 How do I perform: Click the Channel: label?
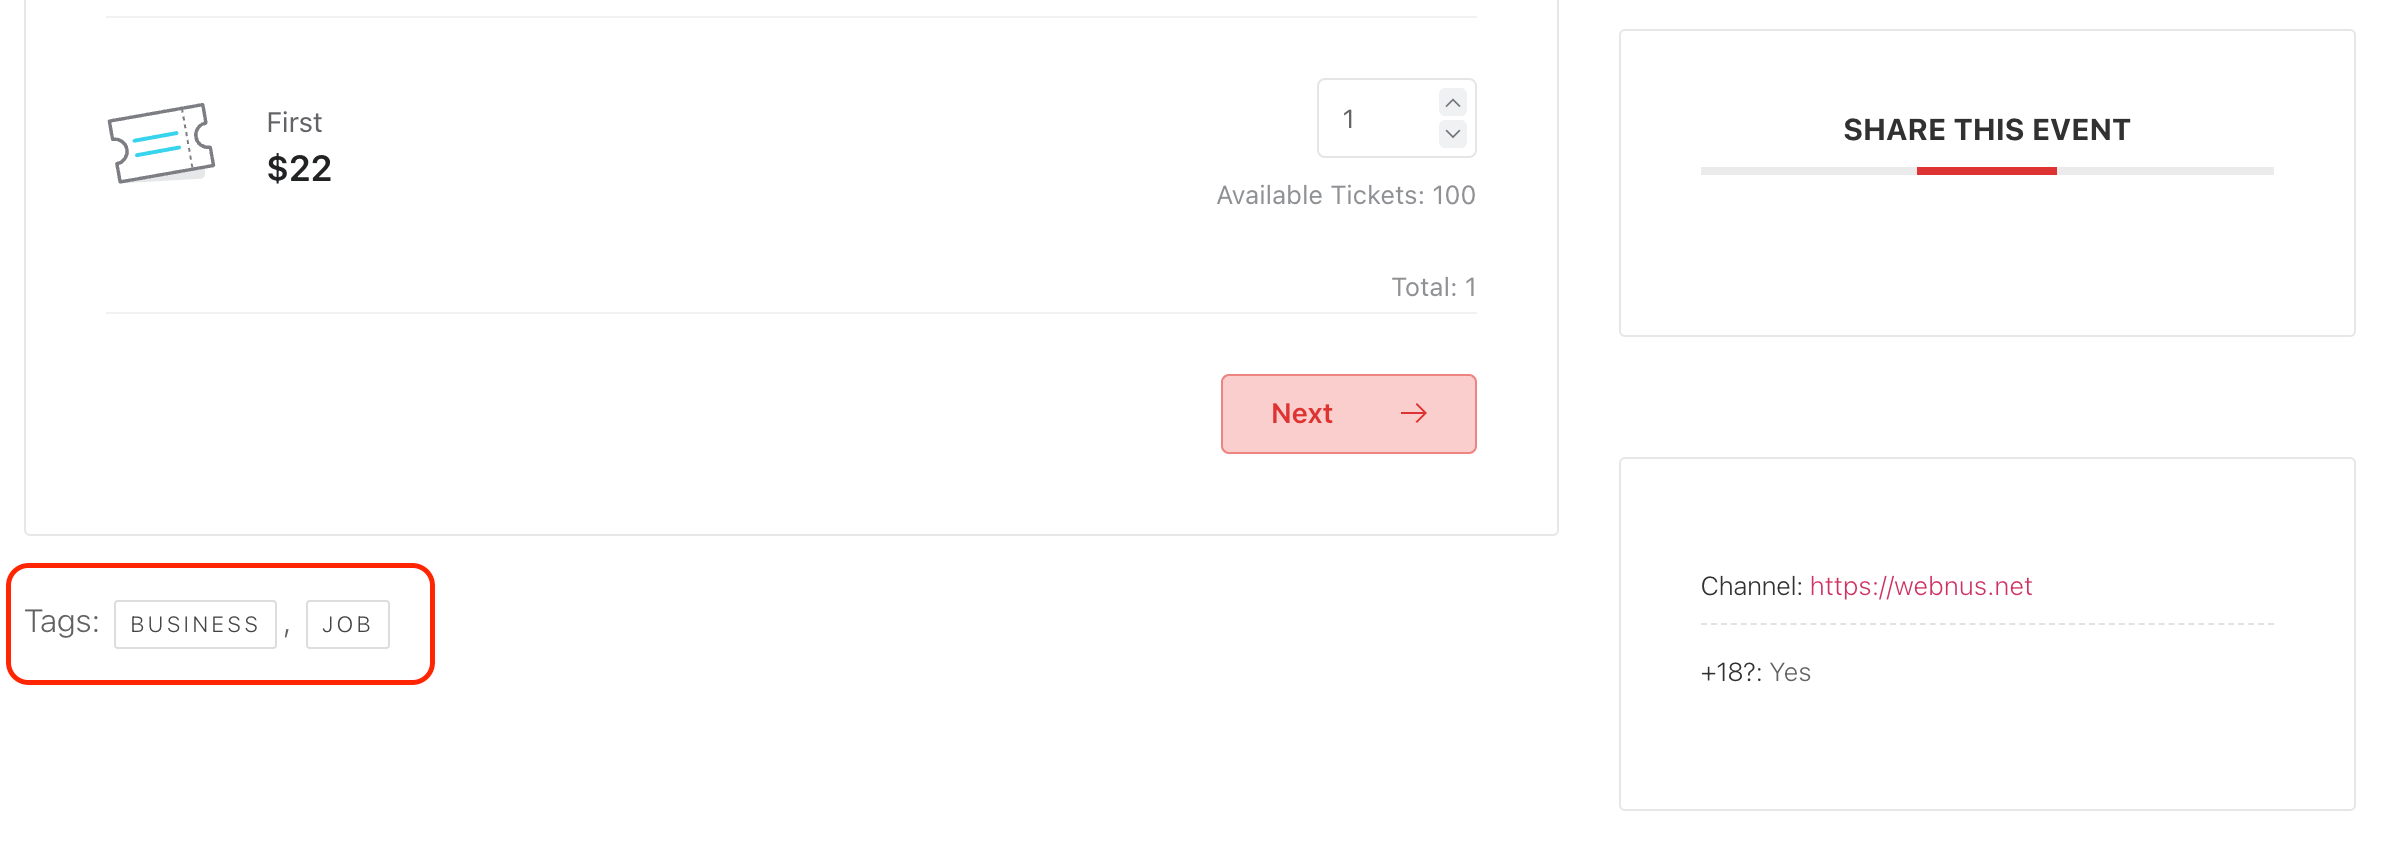tap(1751, 586)
